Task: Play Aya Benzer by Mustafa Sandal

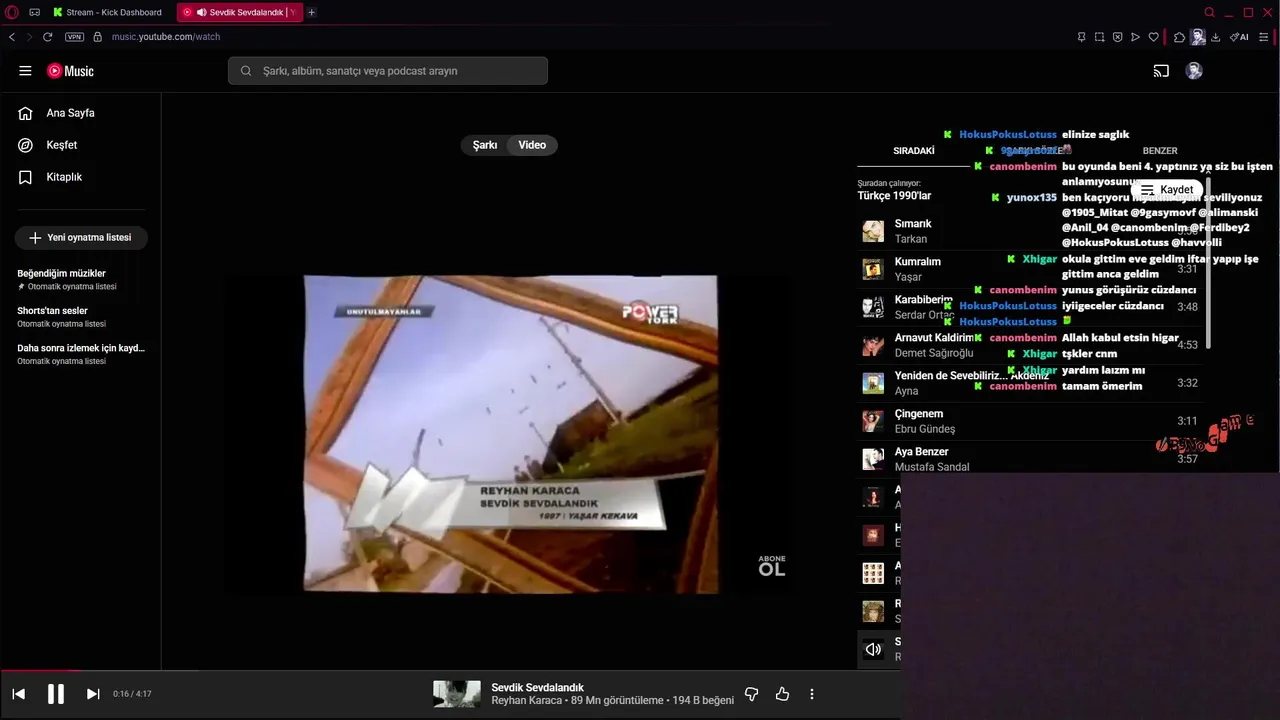Action: pyautogui.click(x=1030, y=459)
